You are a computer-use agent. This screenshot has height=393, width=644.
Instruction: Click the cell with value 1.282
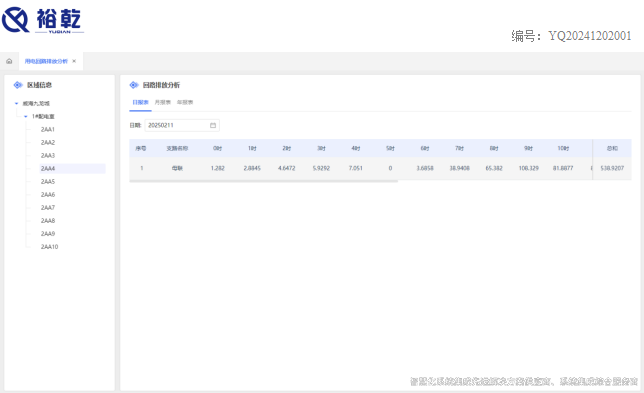pyautogui.click(x=217, y=168)
